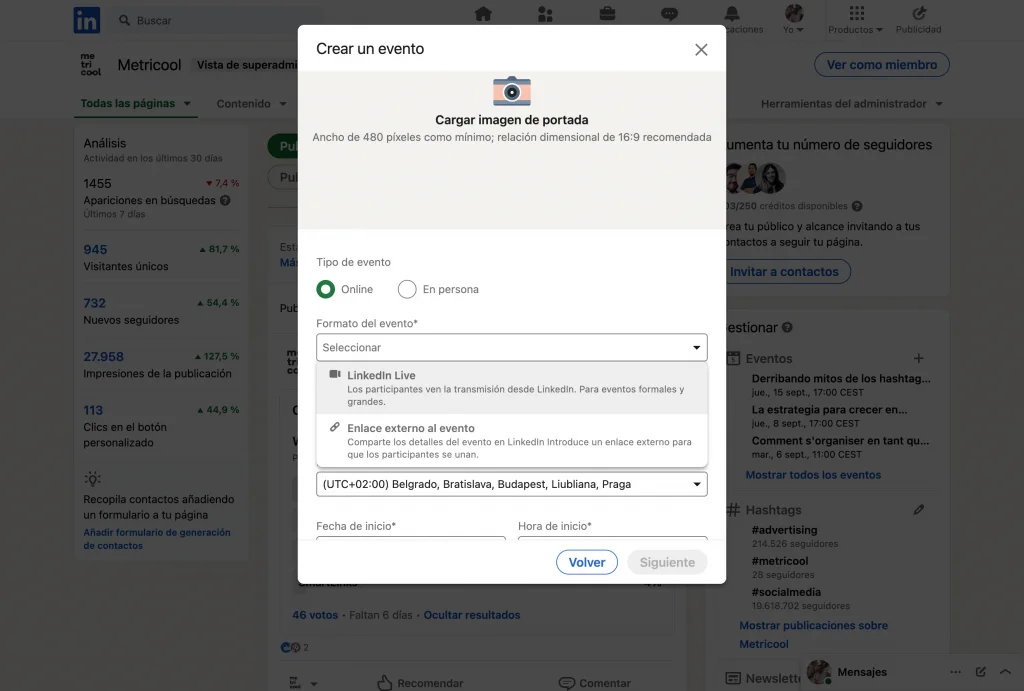
Task: Click the Buscar search field
Action: point(216,20)
